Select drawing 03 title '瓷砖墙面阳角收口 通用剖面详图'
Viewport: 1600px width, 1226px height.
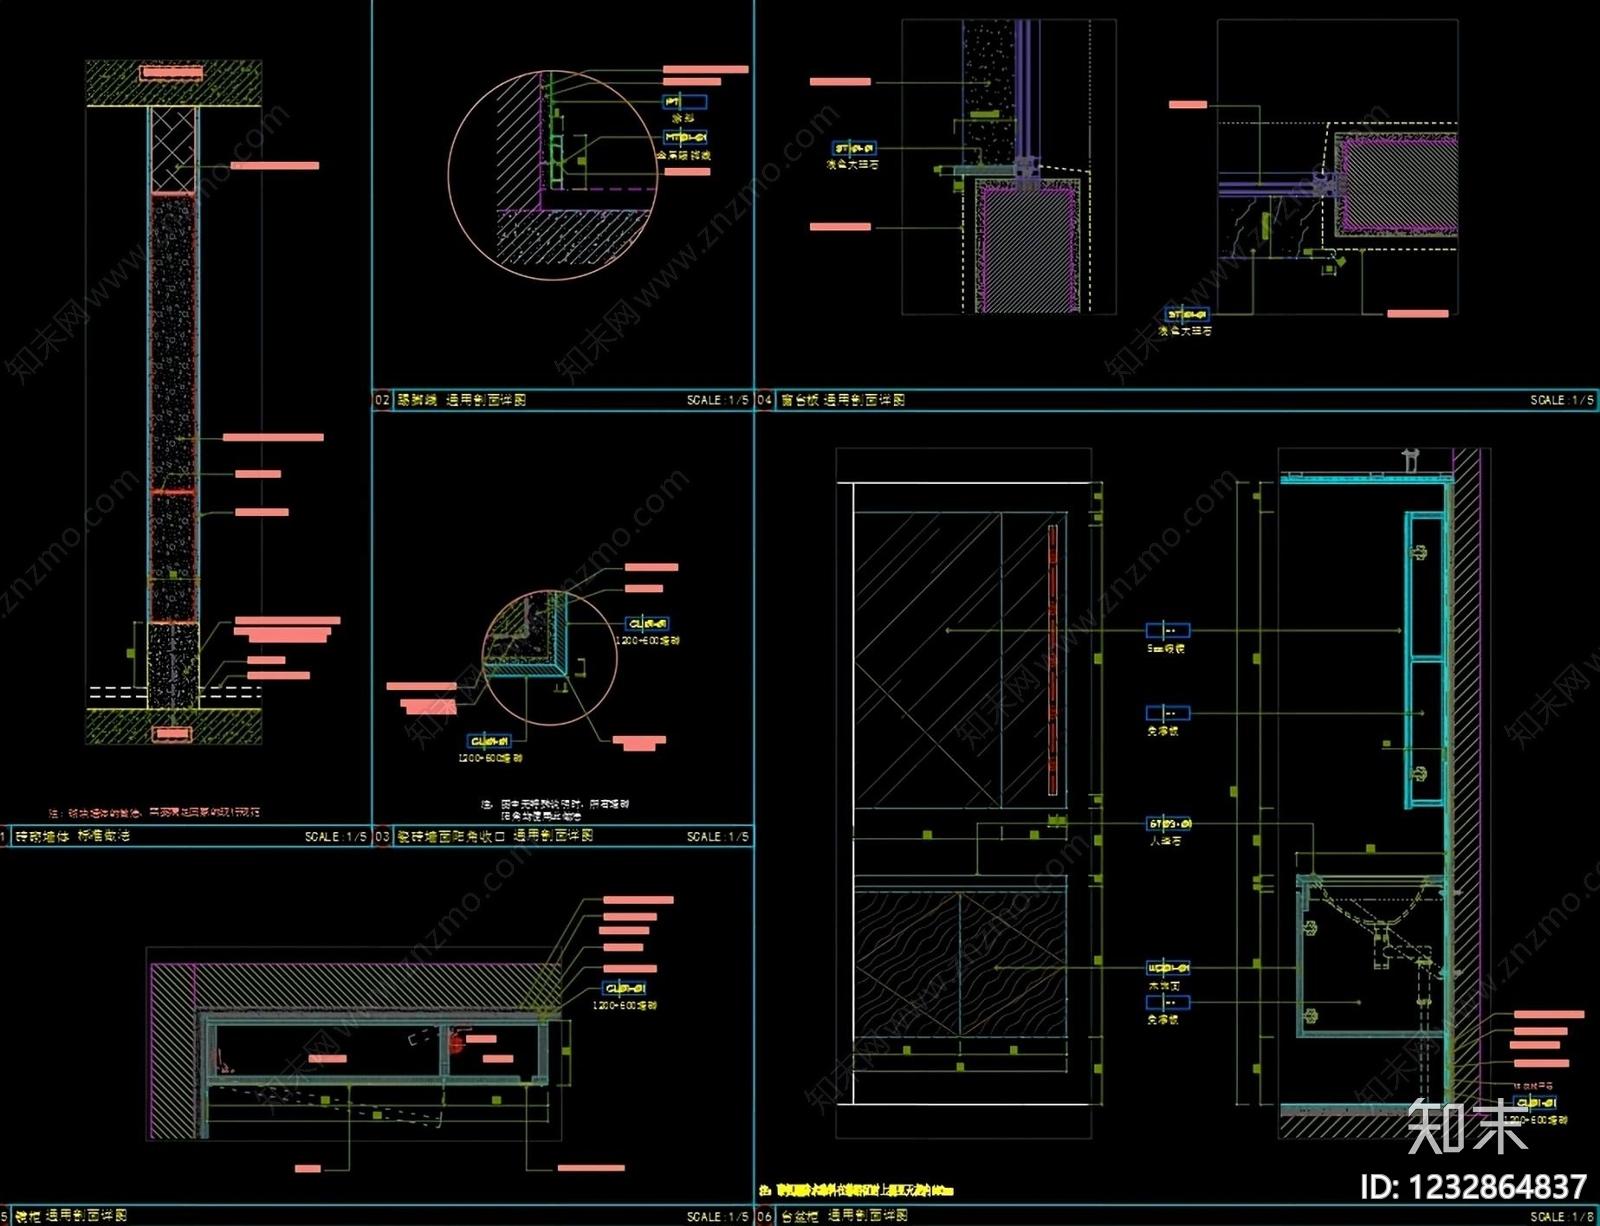click(495, 835)
